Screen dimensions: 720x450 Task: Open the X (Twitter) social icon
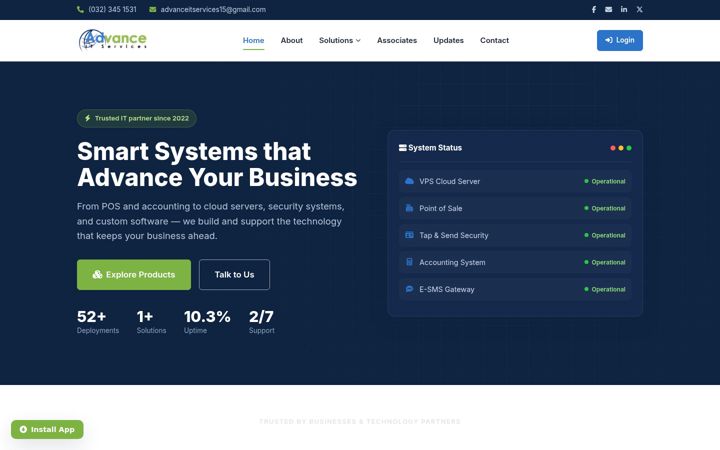[639, 9]
